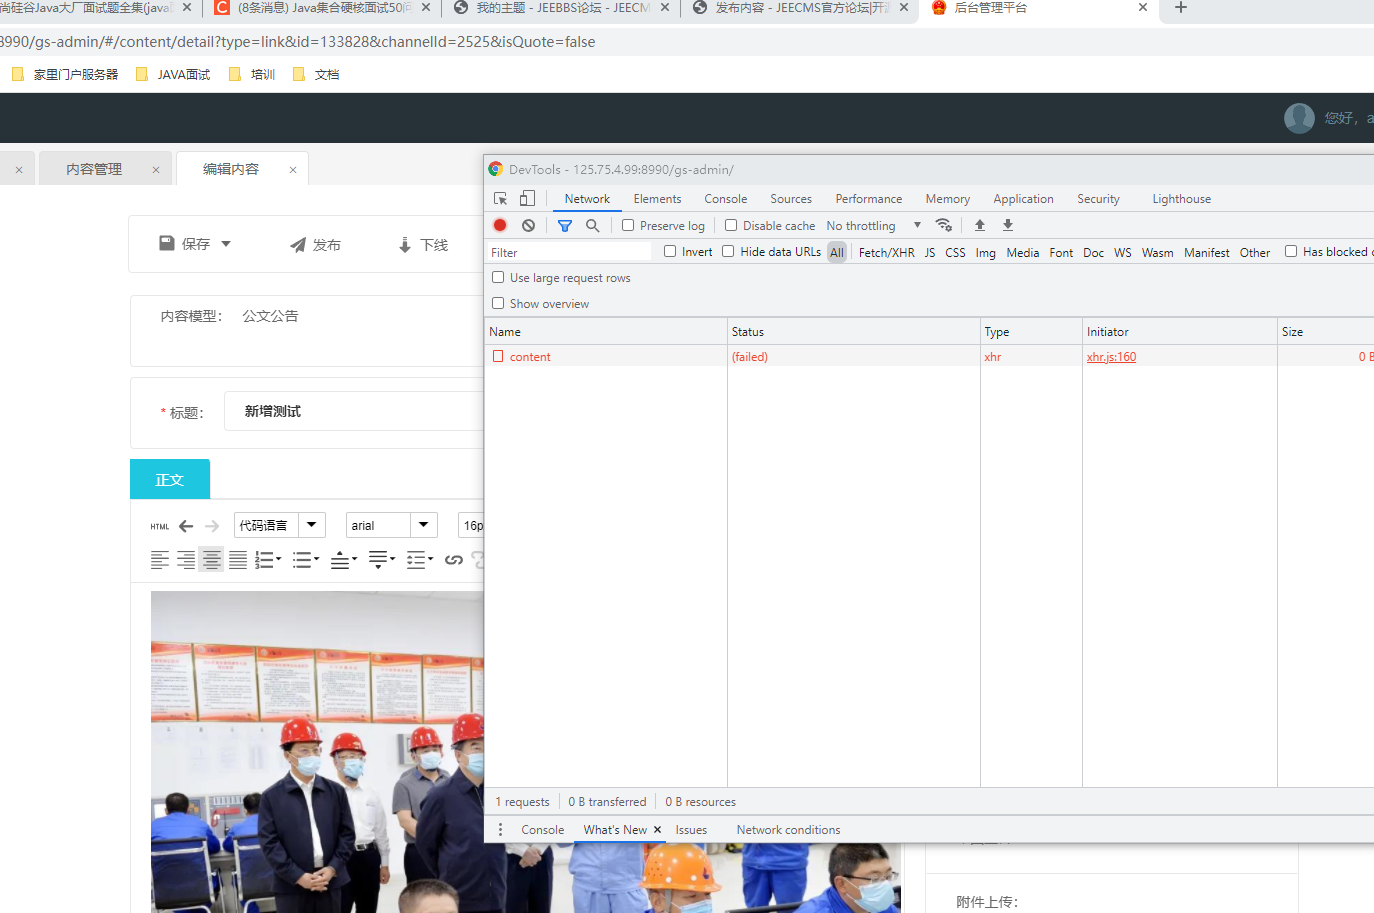Viewport: 1374px width, 913px height.
Task: Enable the Preserve log checkbox
Action: point(628,225)
